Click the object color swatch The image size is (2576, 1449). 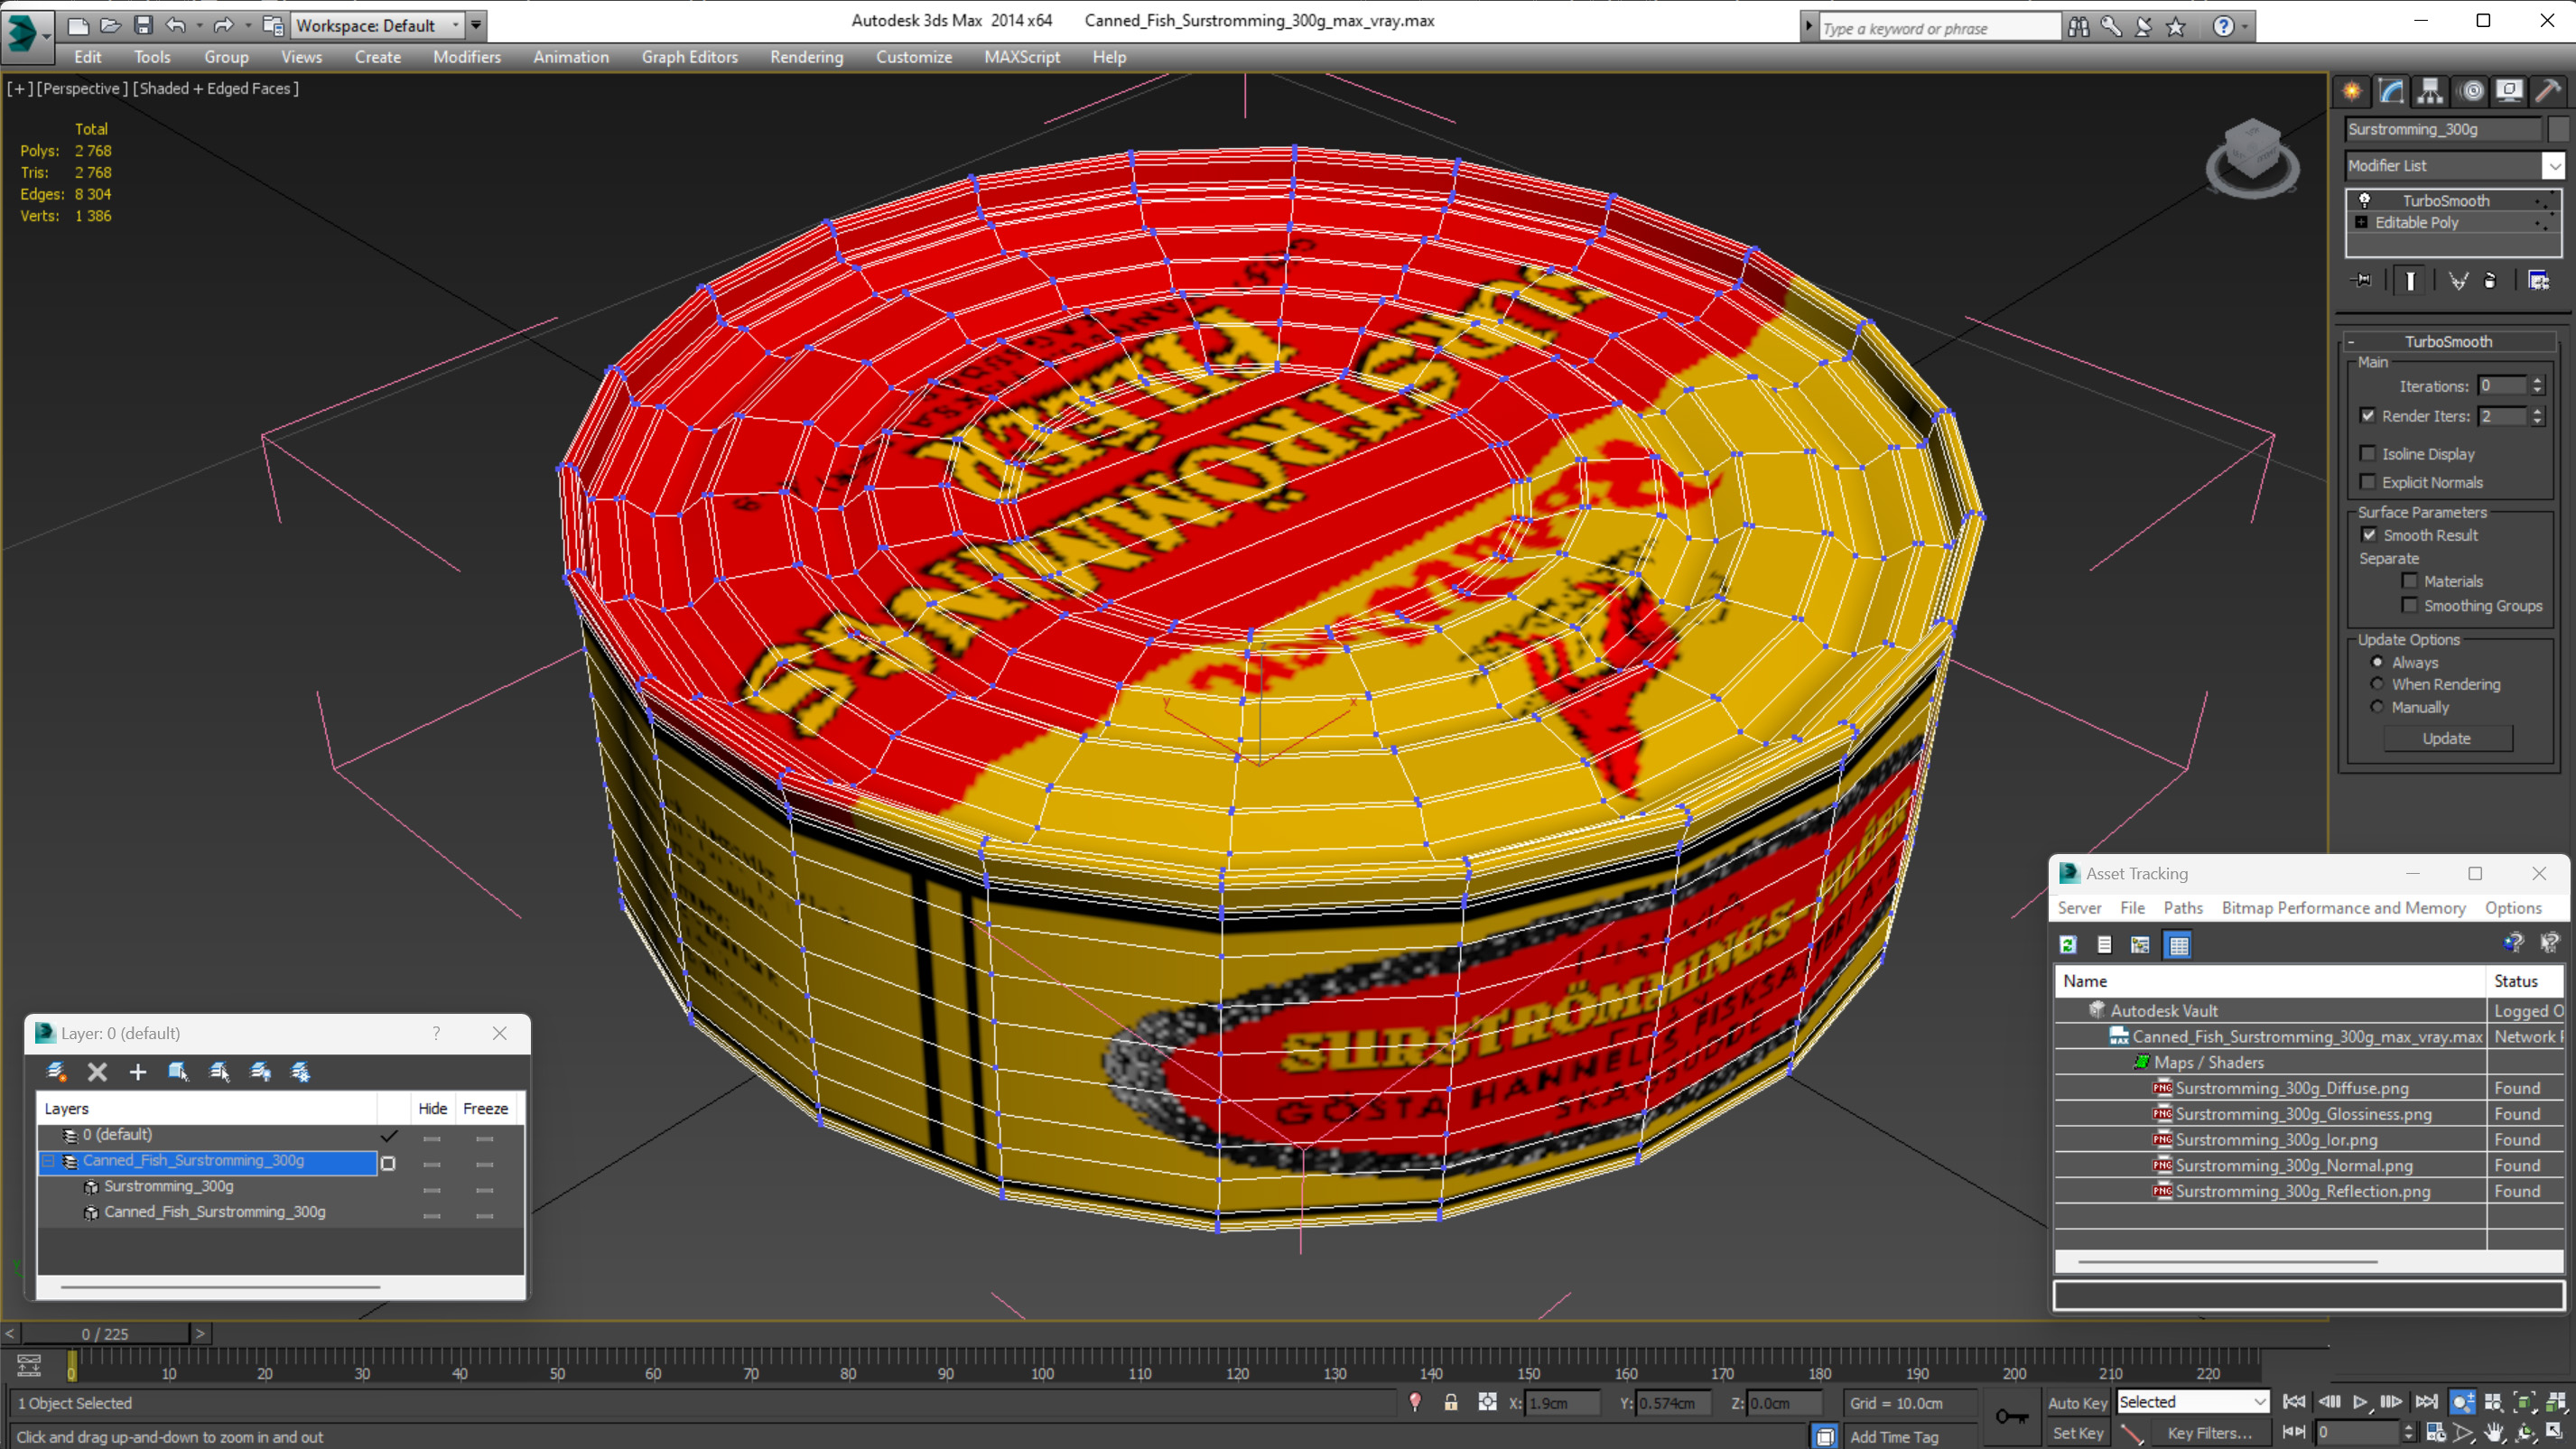2557,129
